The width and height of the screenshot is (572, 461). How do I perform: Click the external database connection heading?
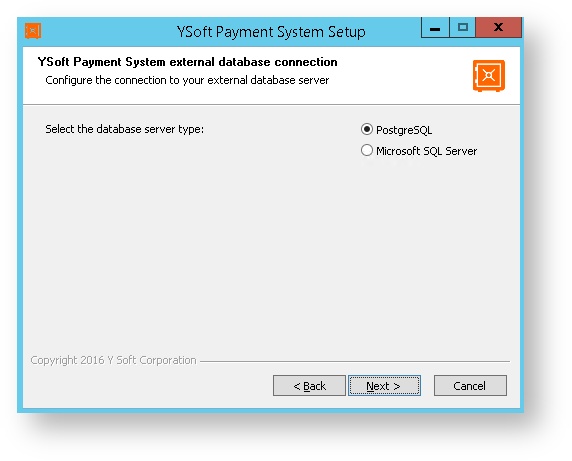(187, 62)
